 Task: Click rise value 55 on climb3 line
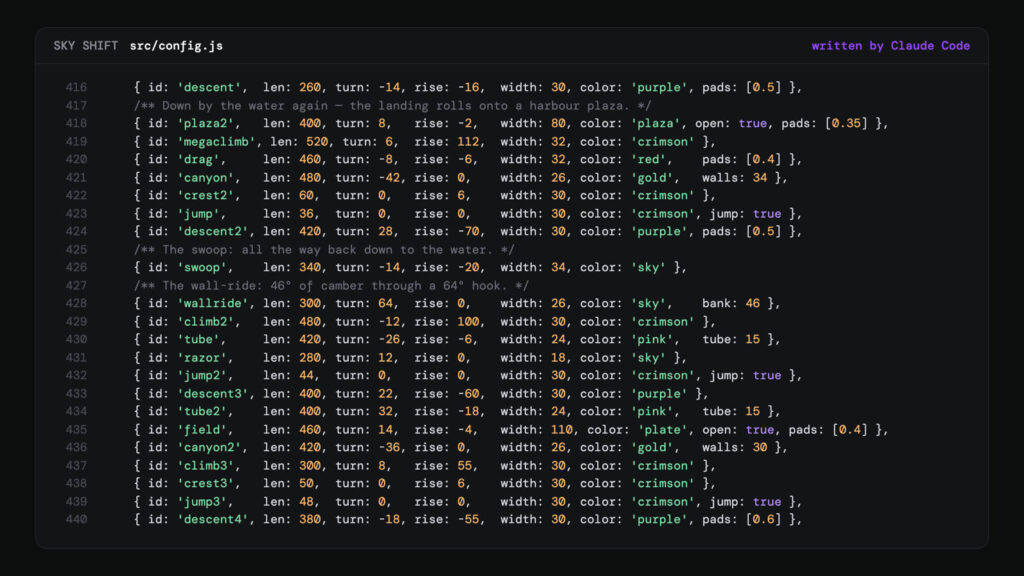coord(464,466)
